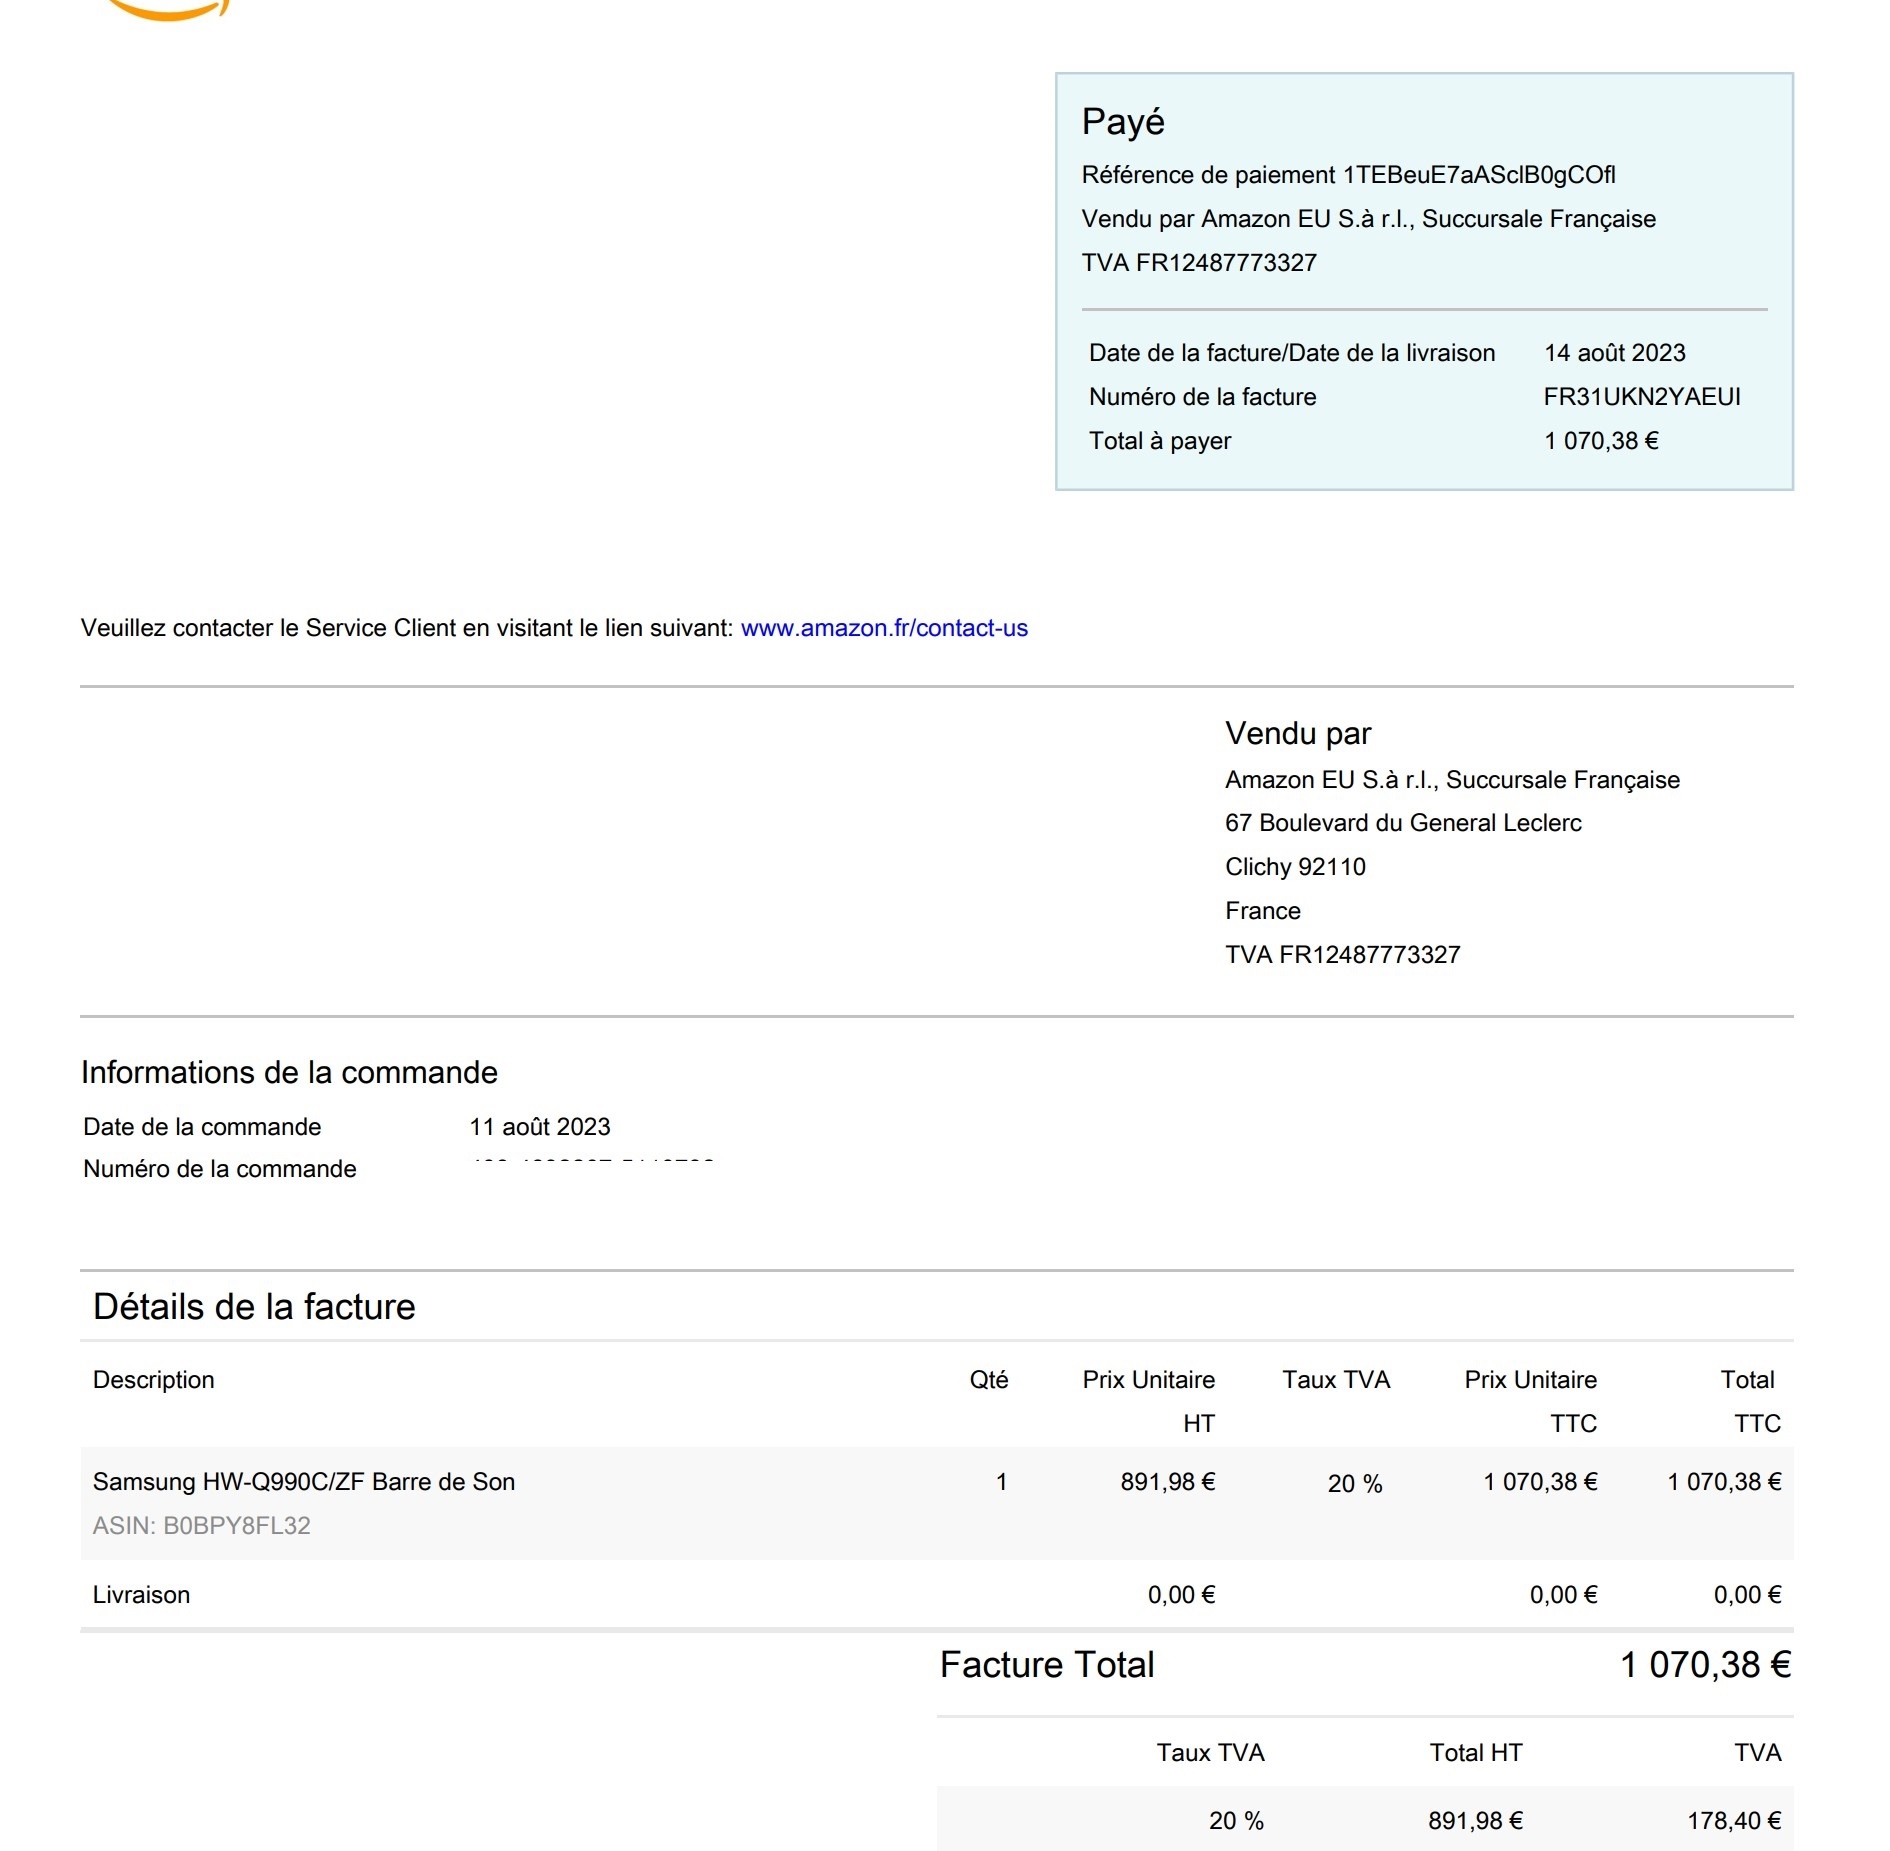Select TVA FR12487773327 in the blue box
The height and width of the screenshot is (1851, 1890).
[x=1199, y=263]
